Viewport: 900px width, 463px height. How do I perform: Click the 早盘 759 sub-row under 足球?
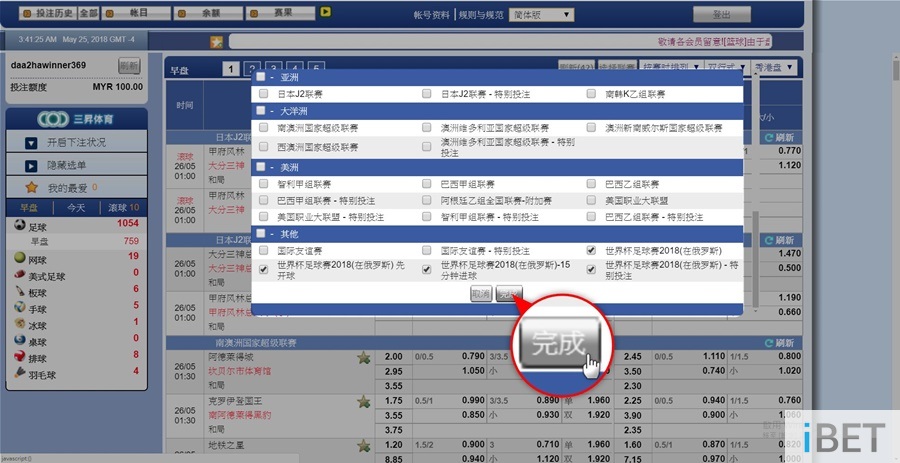click(76, 242)
